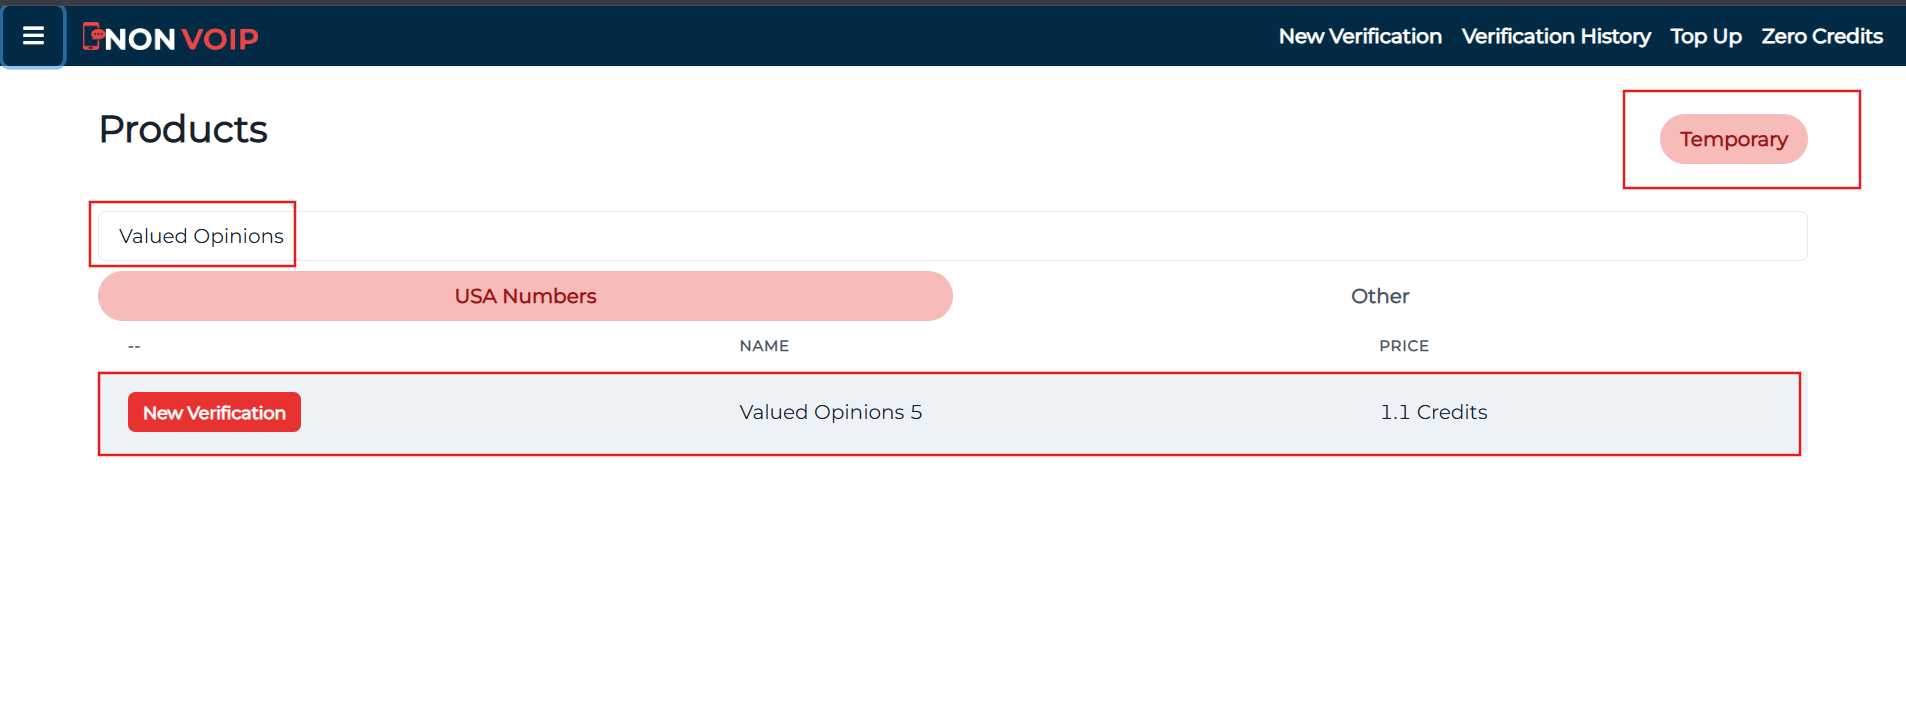Start a New Verification for Valued Opinions 5
The image size is (1906, 709).
pos(213,411)
